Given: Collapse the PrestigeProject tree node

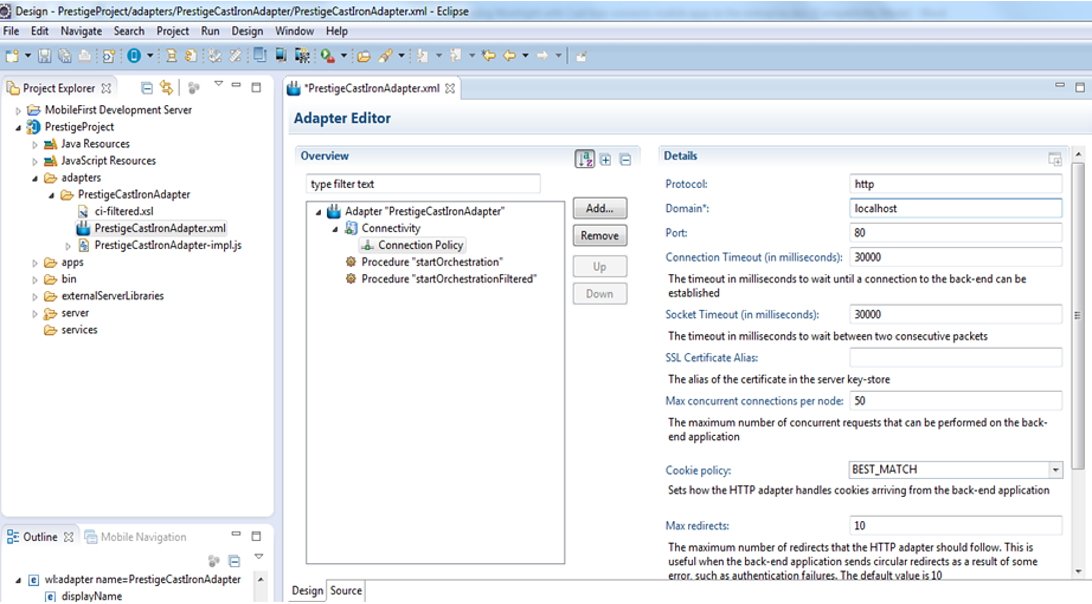Looking at the screenshot, I should point(18,127).
